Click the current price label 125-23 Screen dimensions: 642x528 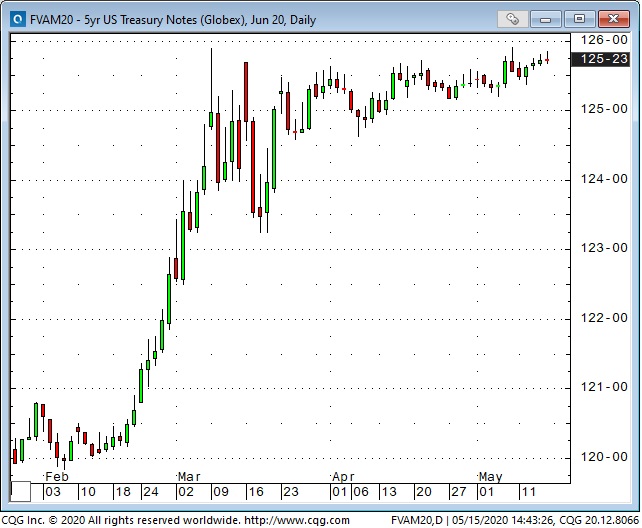pos(601,59)
